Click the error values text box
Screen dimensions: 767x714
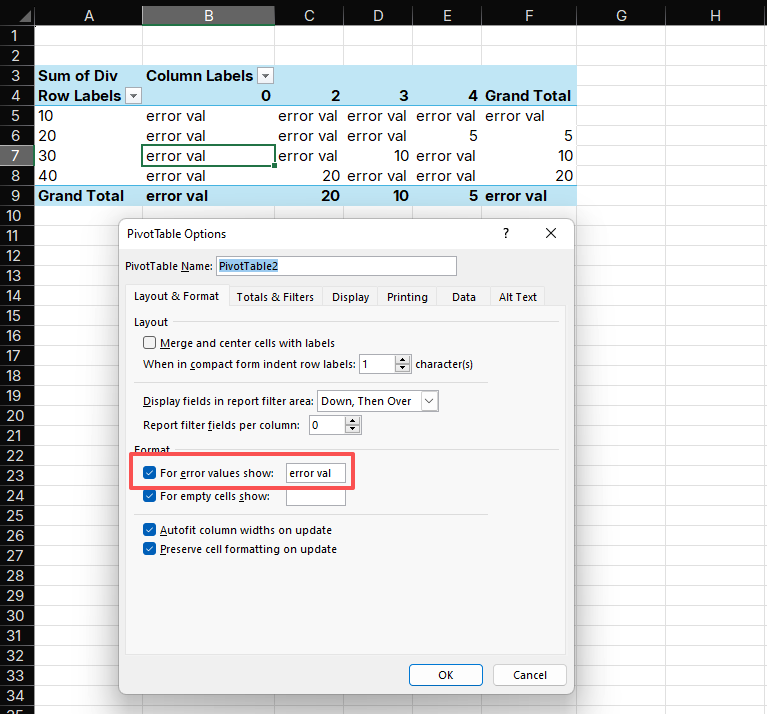click(x=315, y=473)
